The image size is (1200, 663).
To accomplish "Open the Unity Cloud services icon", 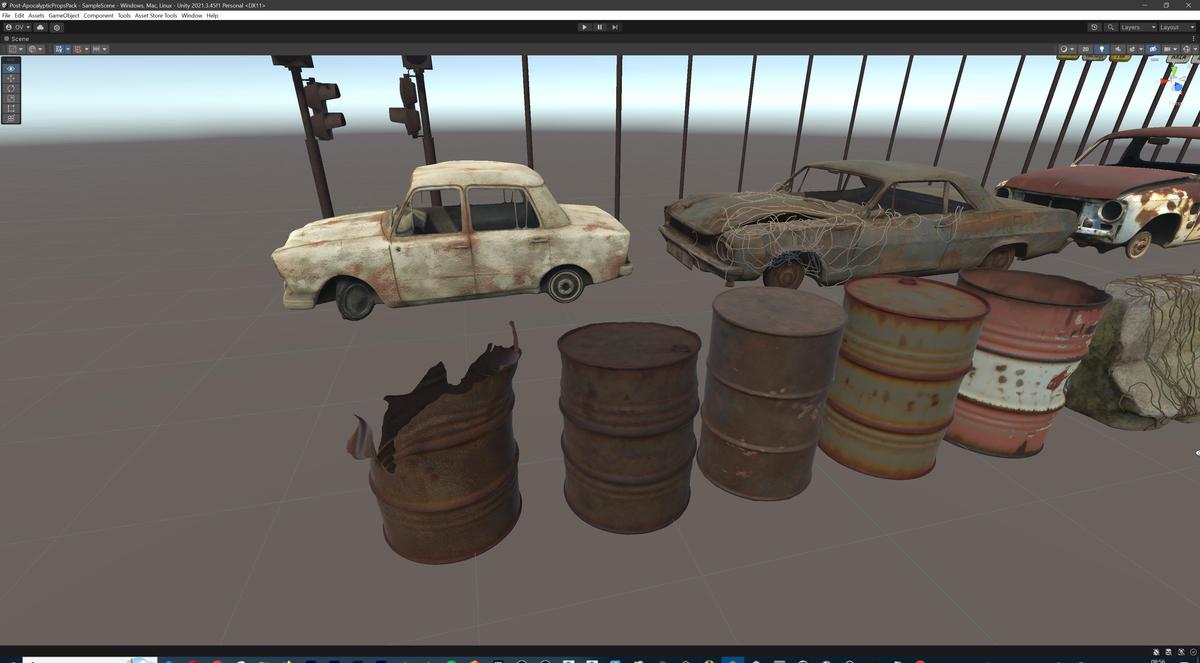I will click(x=40, y=27).
